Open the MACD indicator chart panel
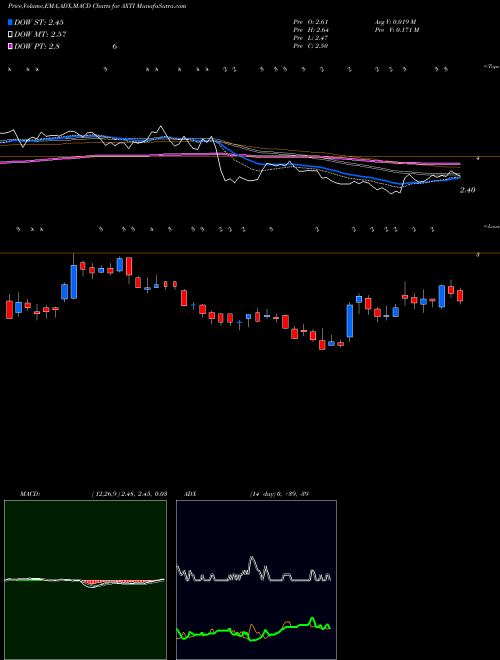Viewport: 500px width, 660px height. [x=85, y=580]
